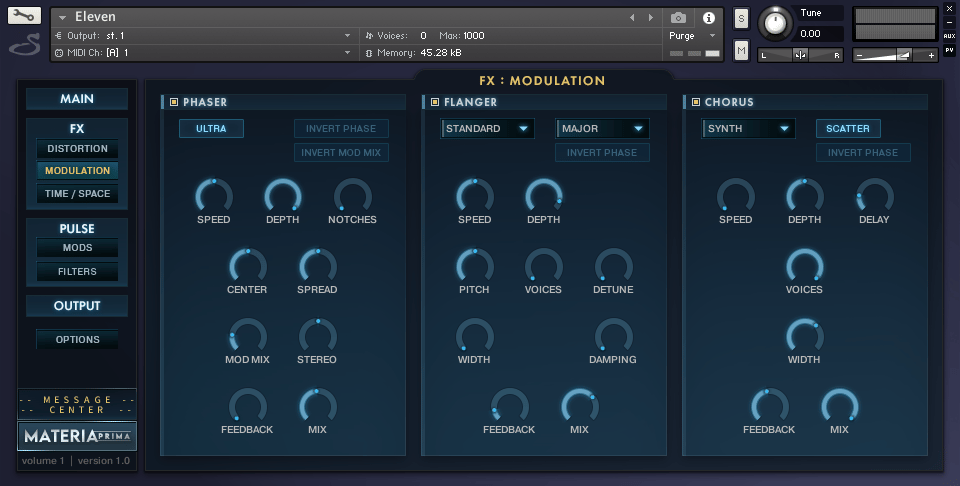
Task: Disable the Flanger effect power switch
Action: (435, 102)
